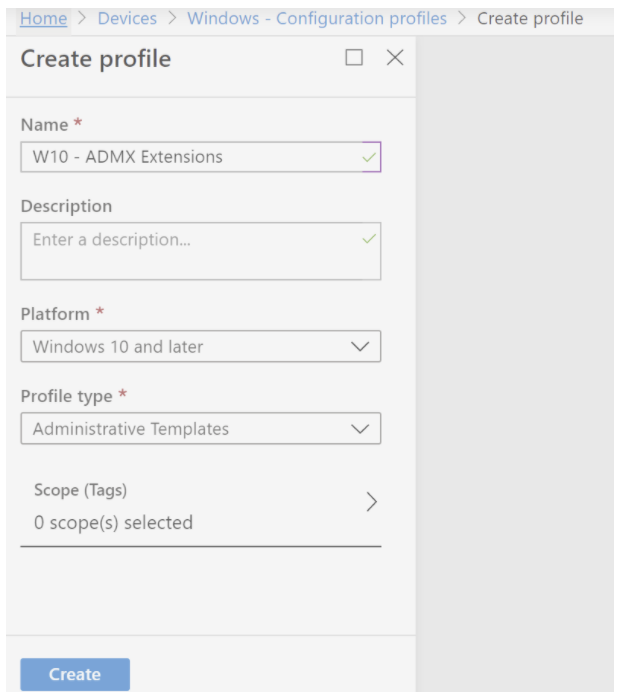Go to Devices in the breadcrumb
Image resolution: width=620 pixels, height=698 pixels.
click(127, 19)
